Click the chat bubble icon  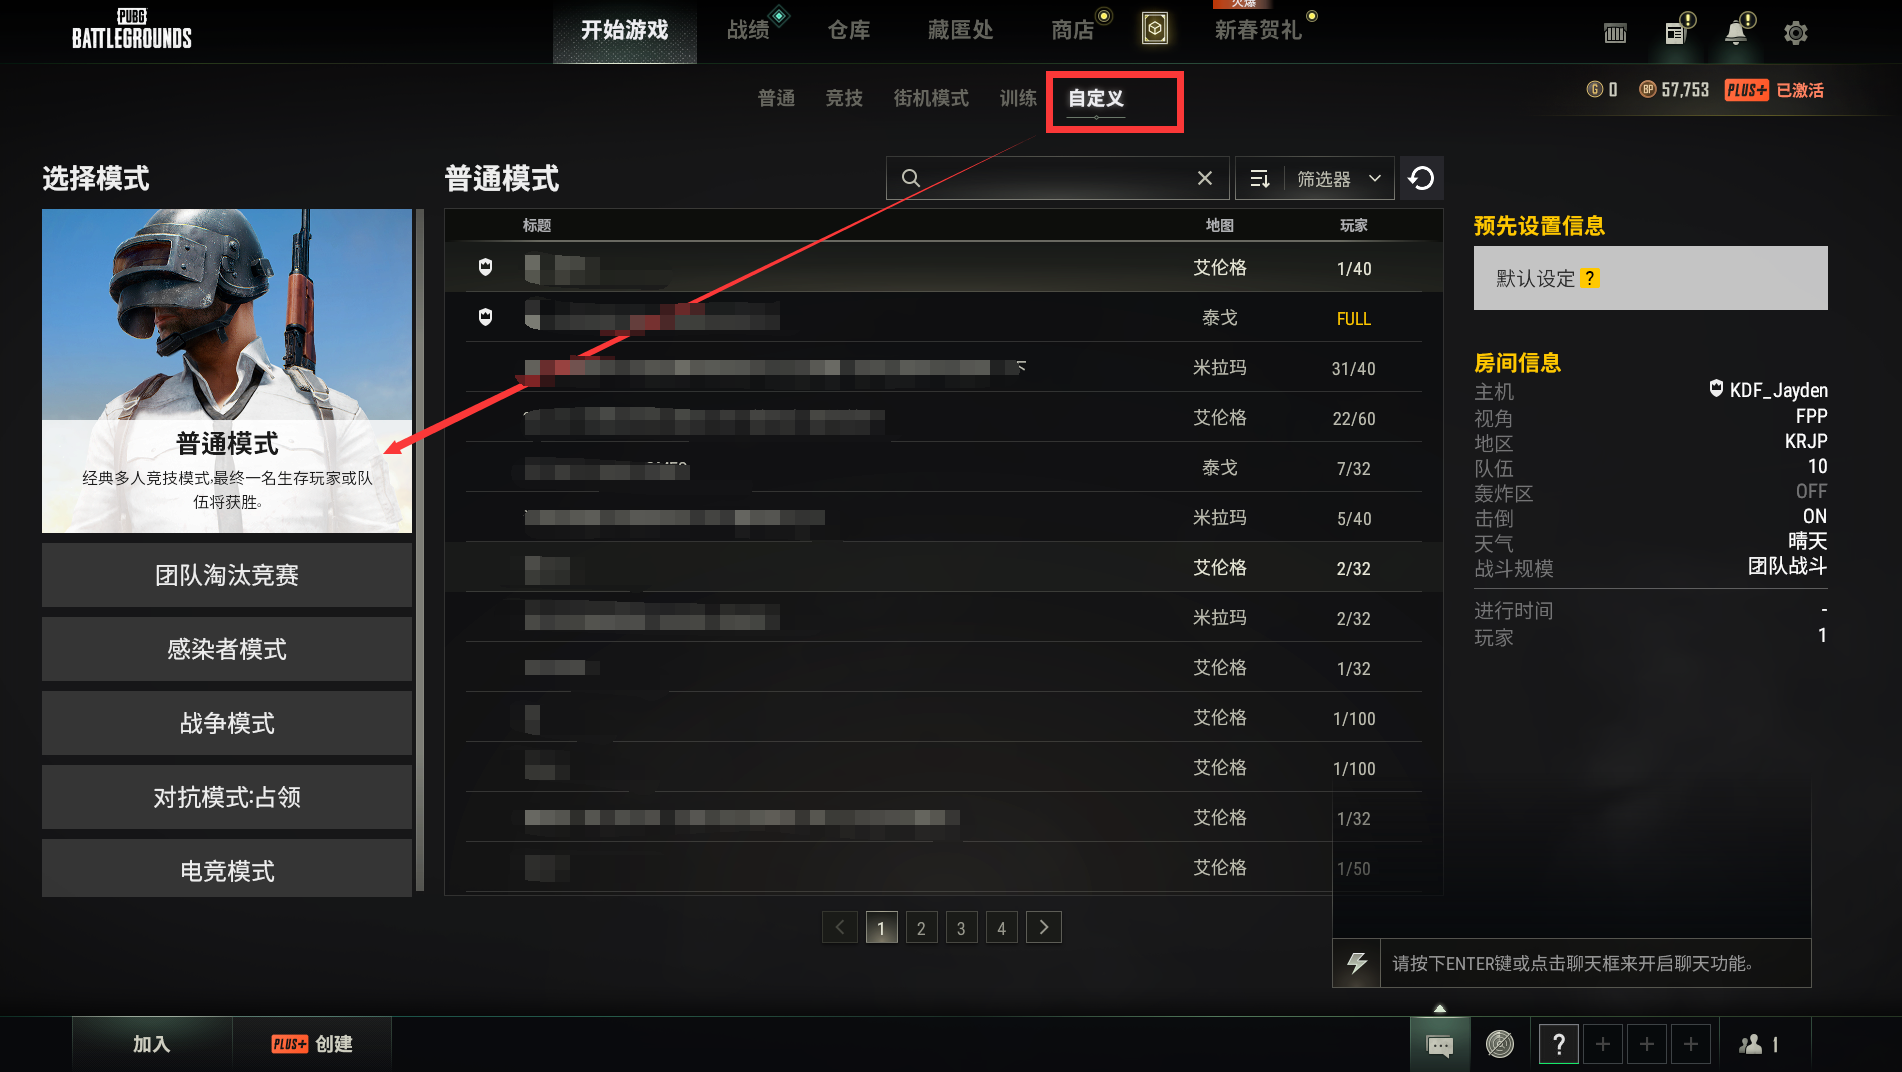[1440, 1045]
